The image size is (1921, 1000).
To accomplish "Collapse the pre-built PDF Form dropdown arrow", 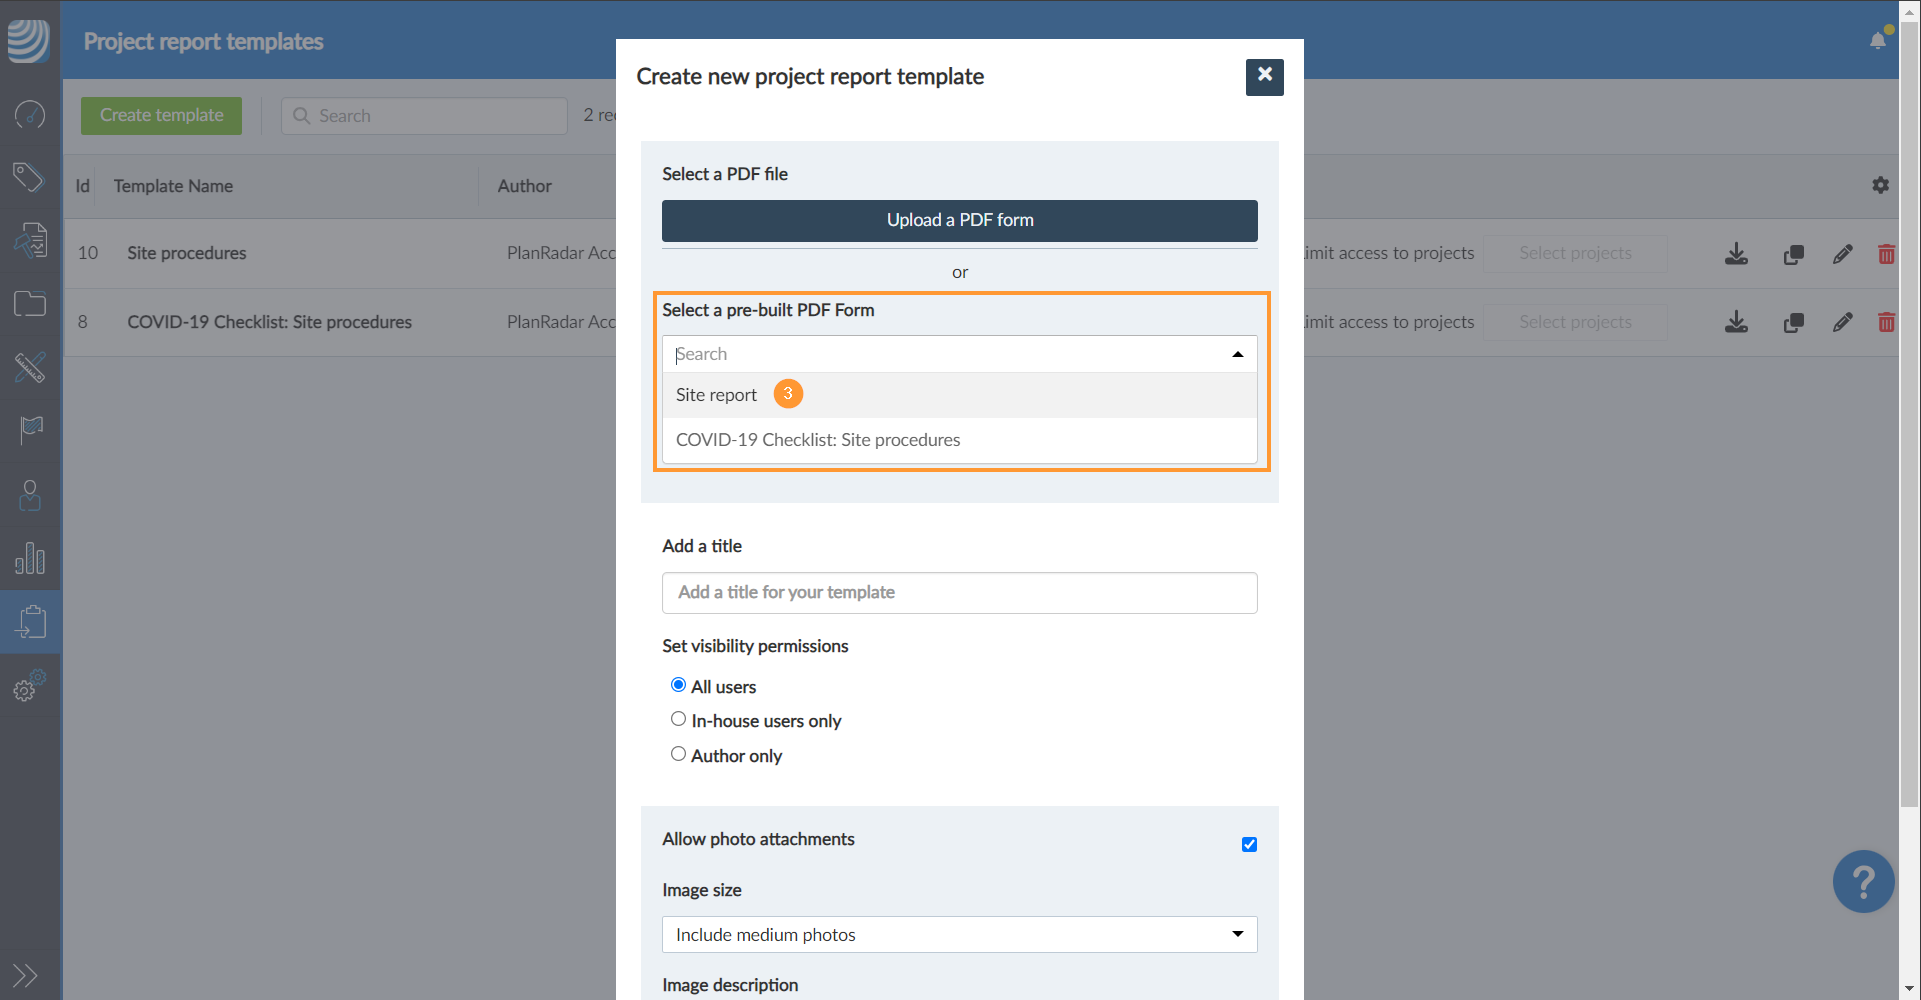I will pos(1237,354).
